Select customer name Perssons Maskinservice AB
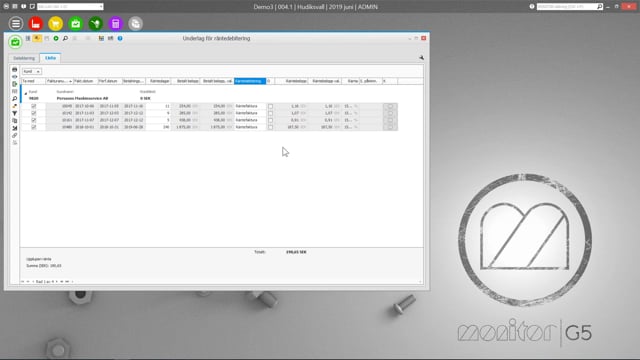This screenshot has width=640, height=360. pos(82,98)
